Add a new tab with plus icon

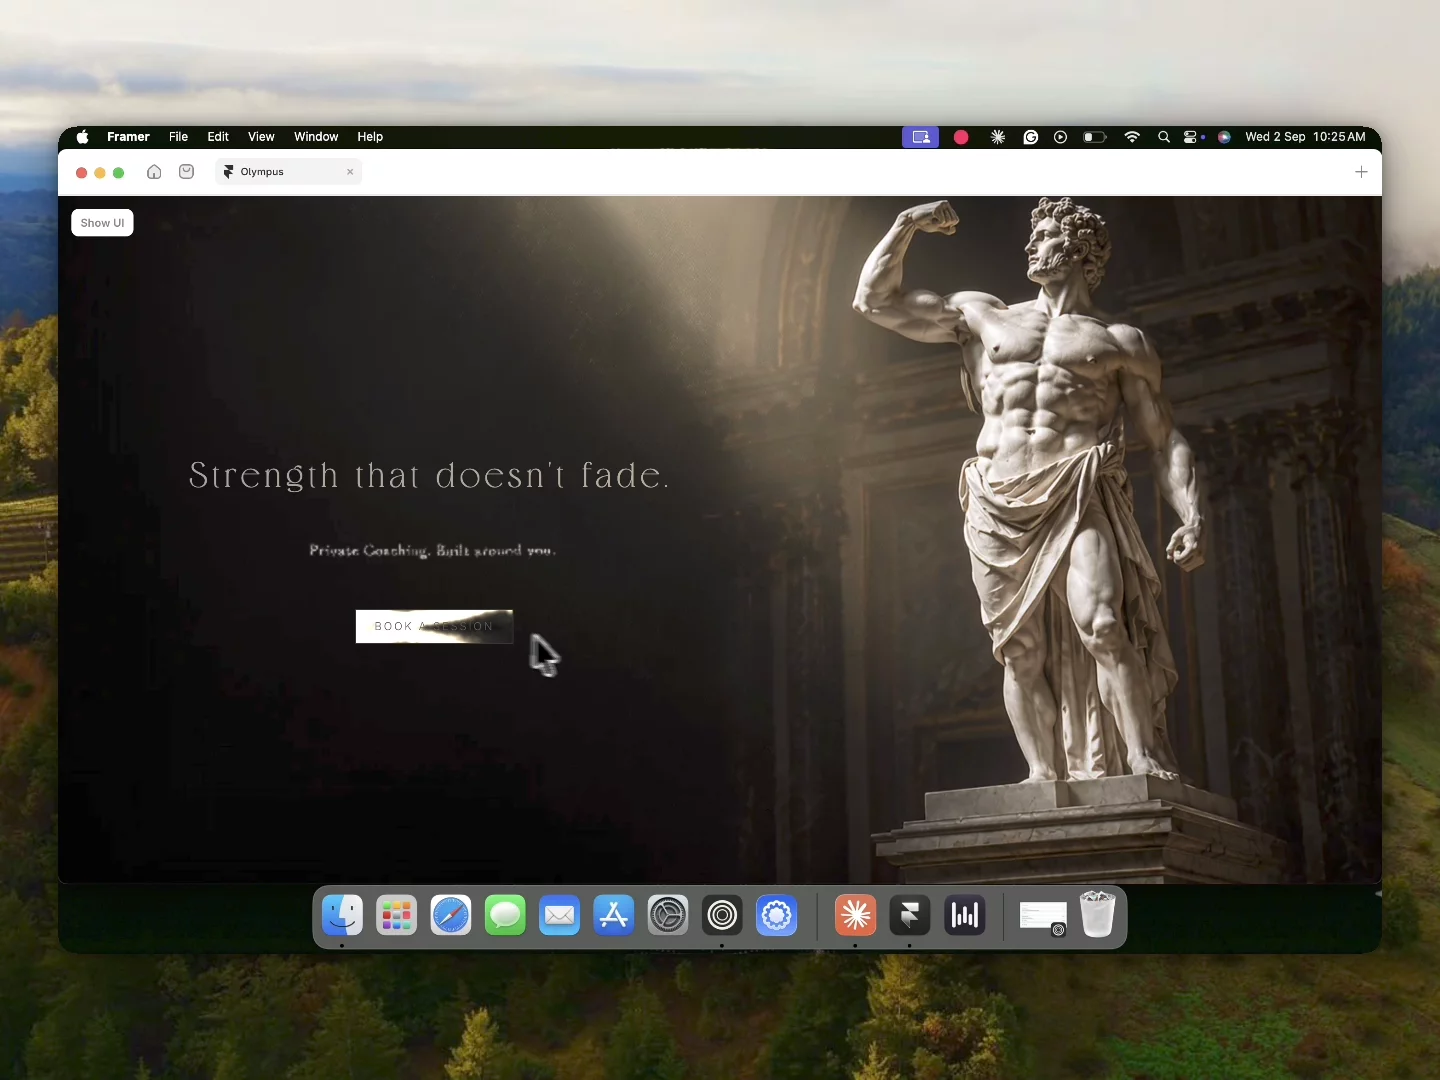tap(1361, 172)
